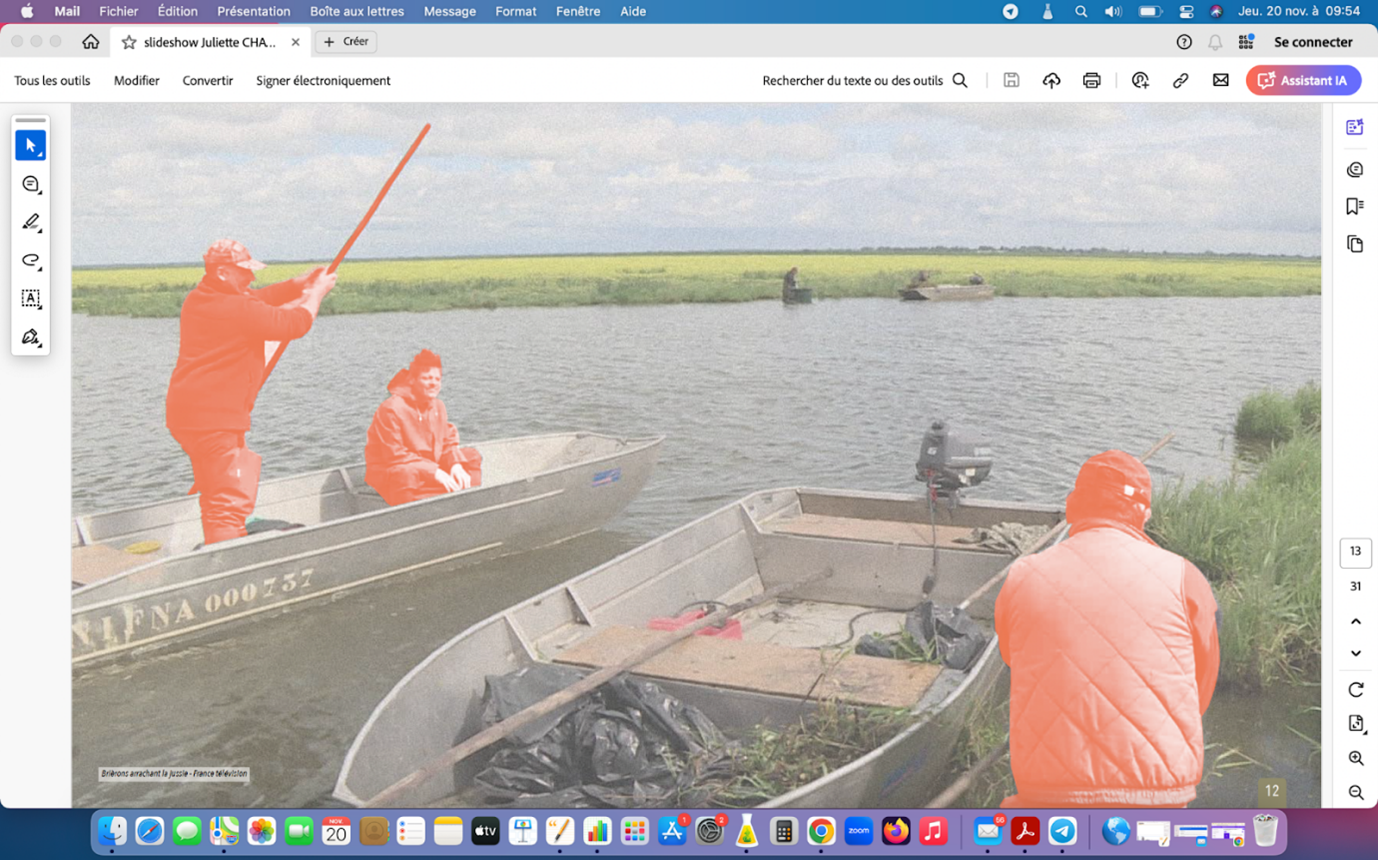Viewport: 1378px width, 860px height.
Task: Go to next page with down chevron
Action: tap(1355, 653)
